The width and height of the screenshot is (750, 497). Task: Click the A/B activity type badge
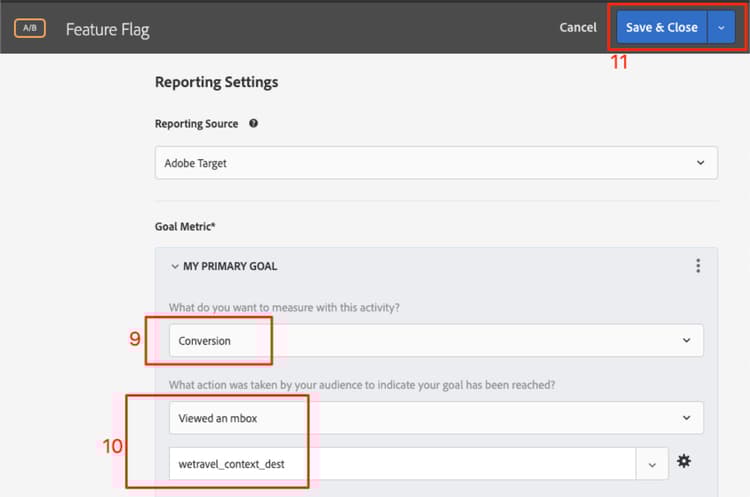30,28
